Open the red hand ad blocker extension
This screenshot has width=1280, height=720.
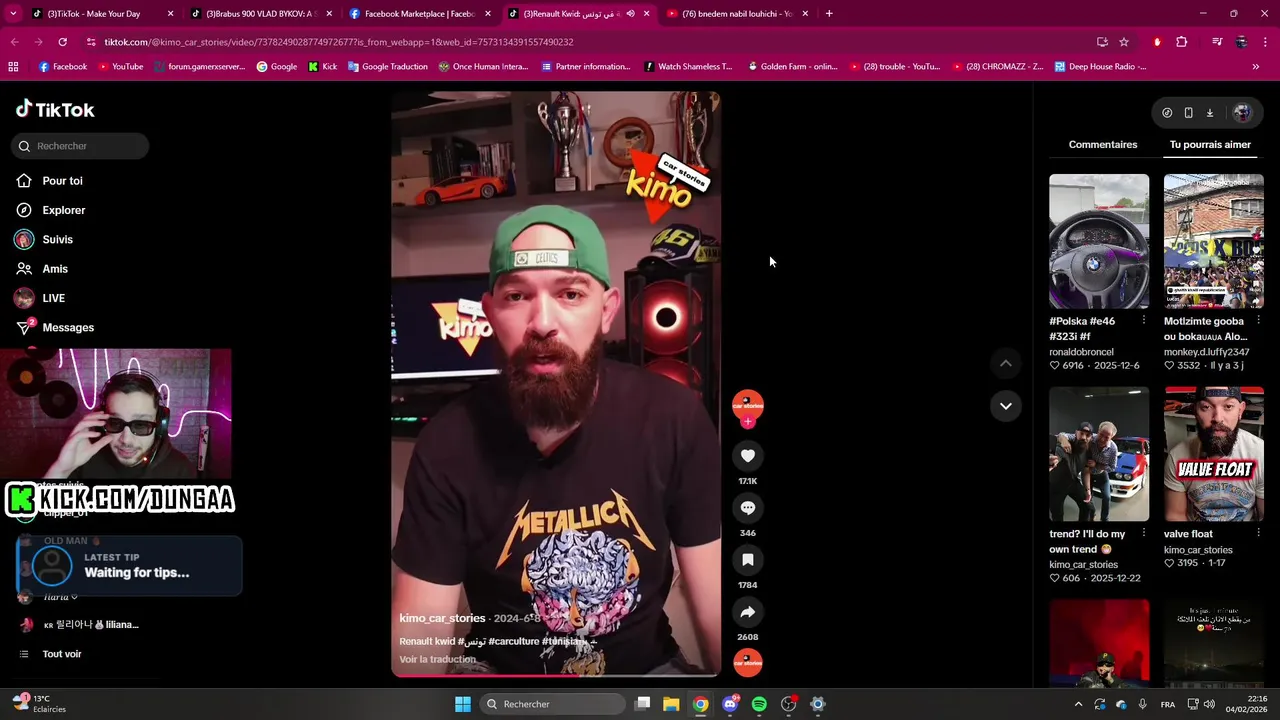click(1157, 42)
